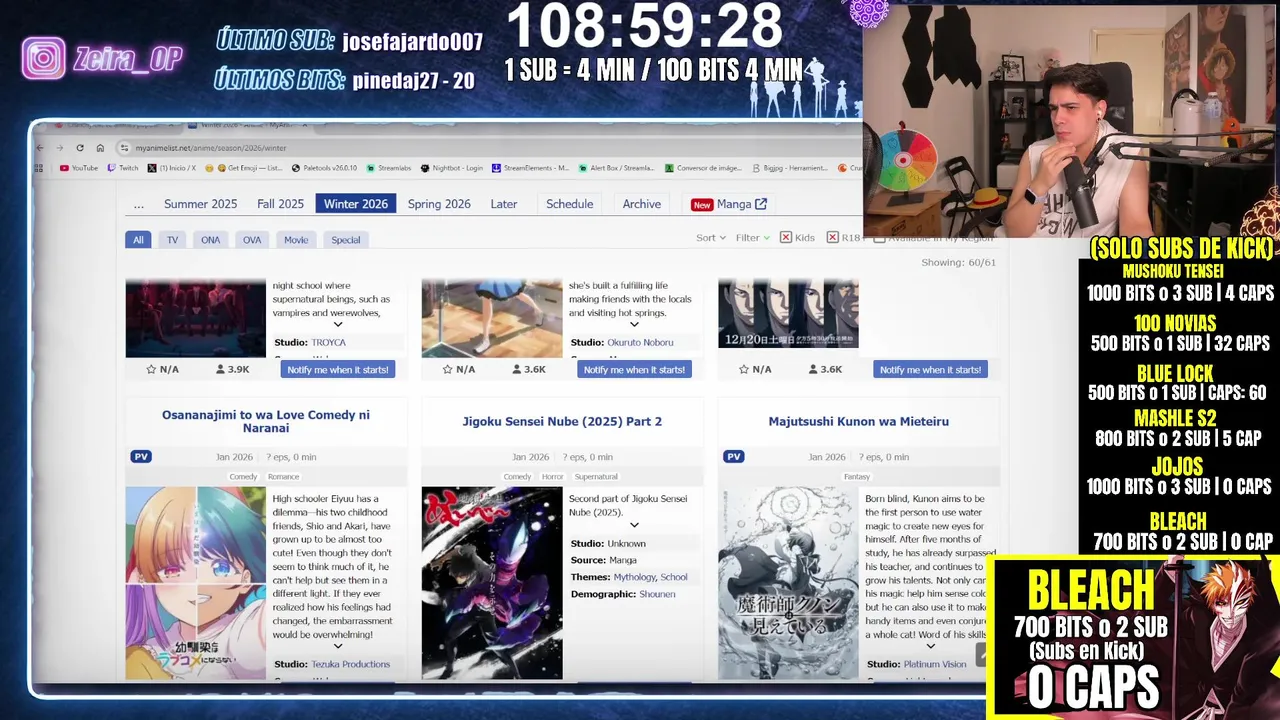The image size is (1280, 720).
Task: Open the apps grid in bookmarks bar
Action: point(41,168)
